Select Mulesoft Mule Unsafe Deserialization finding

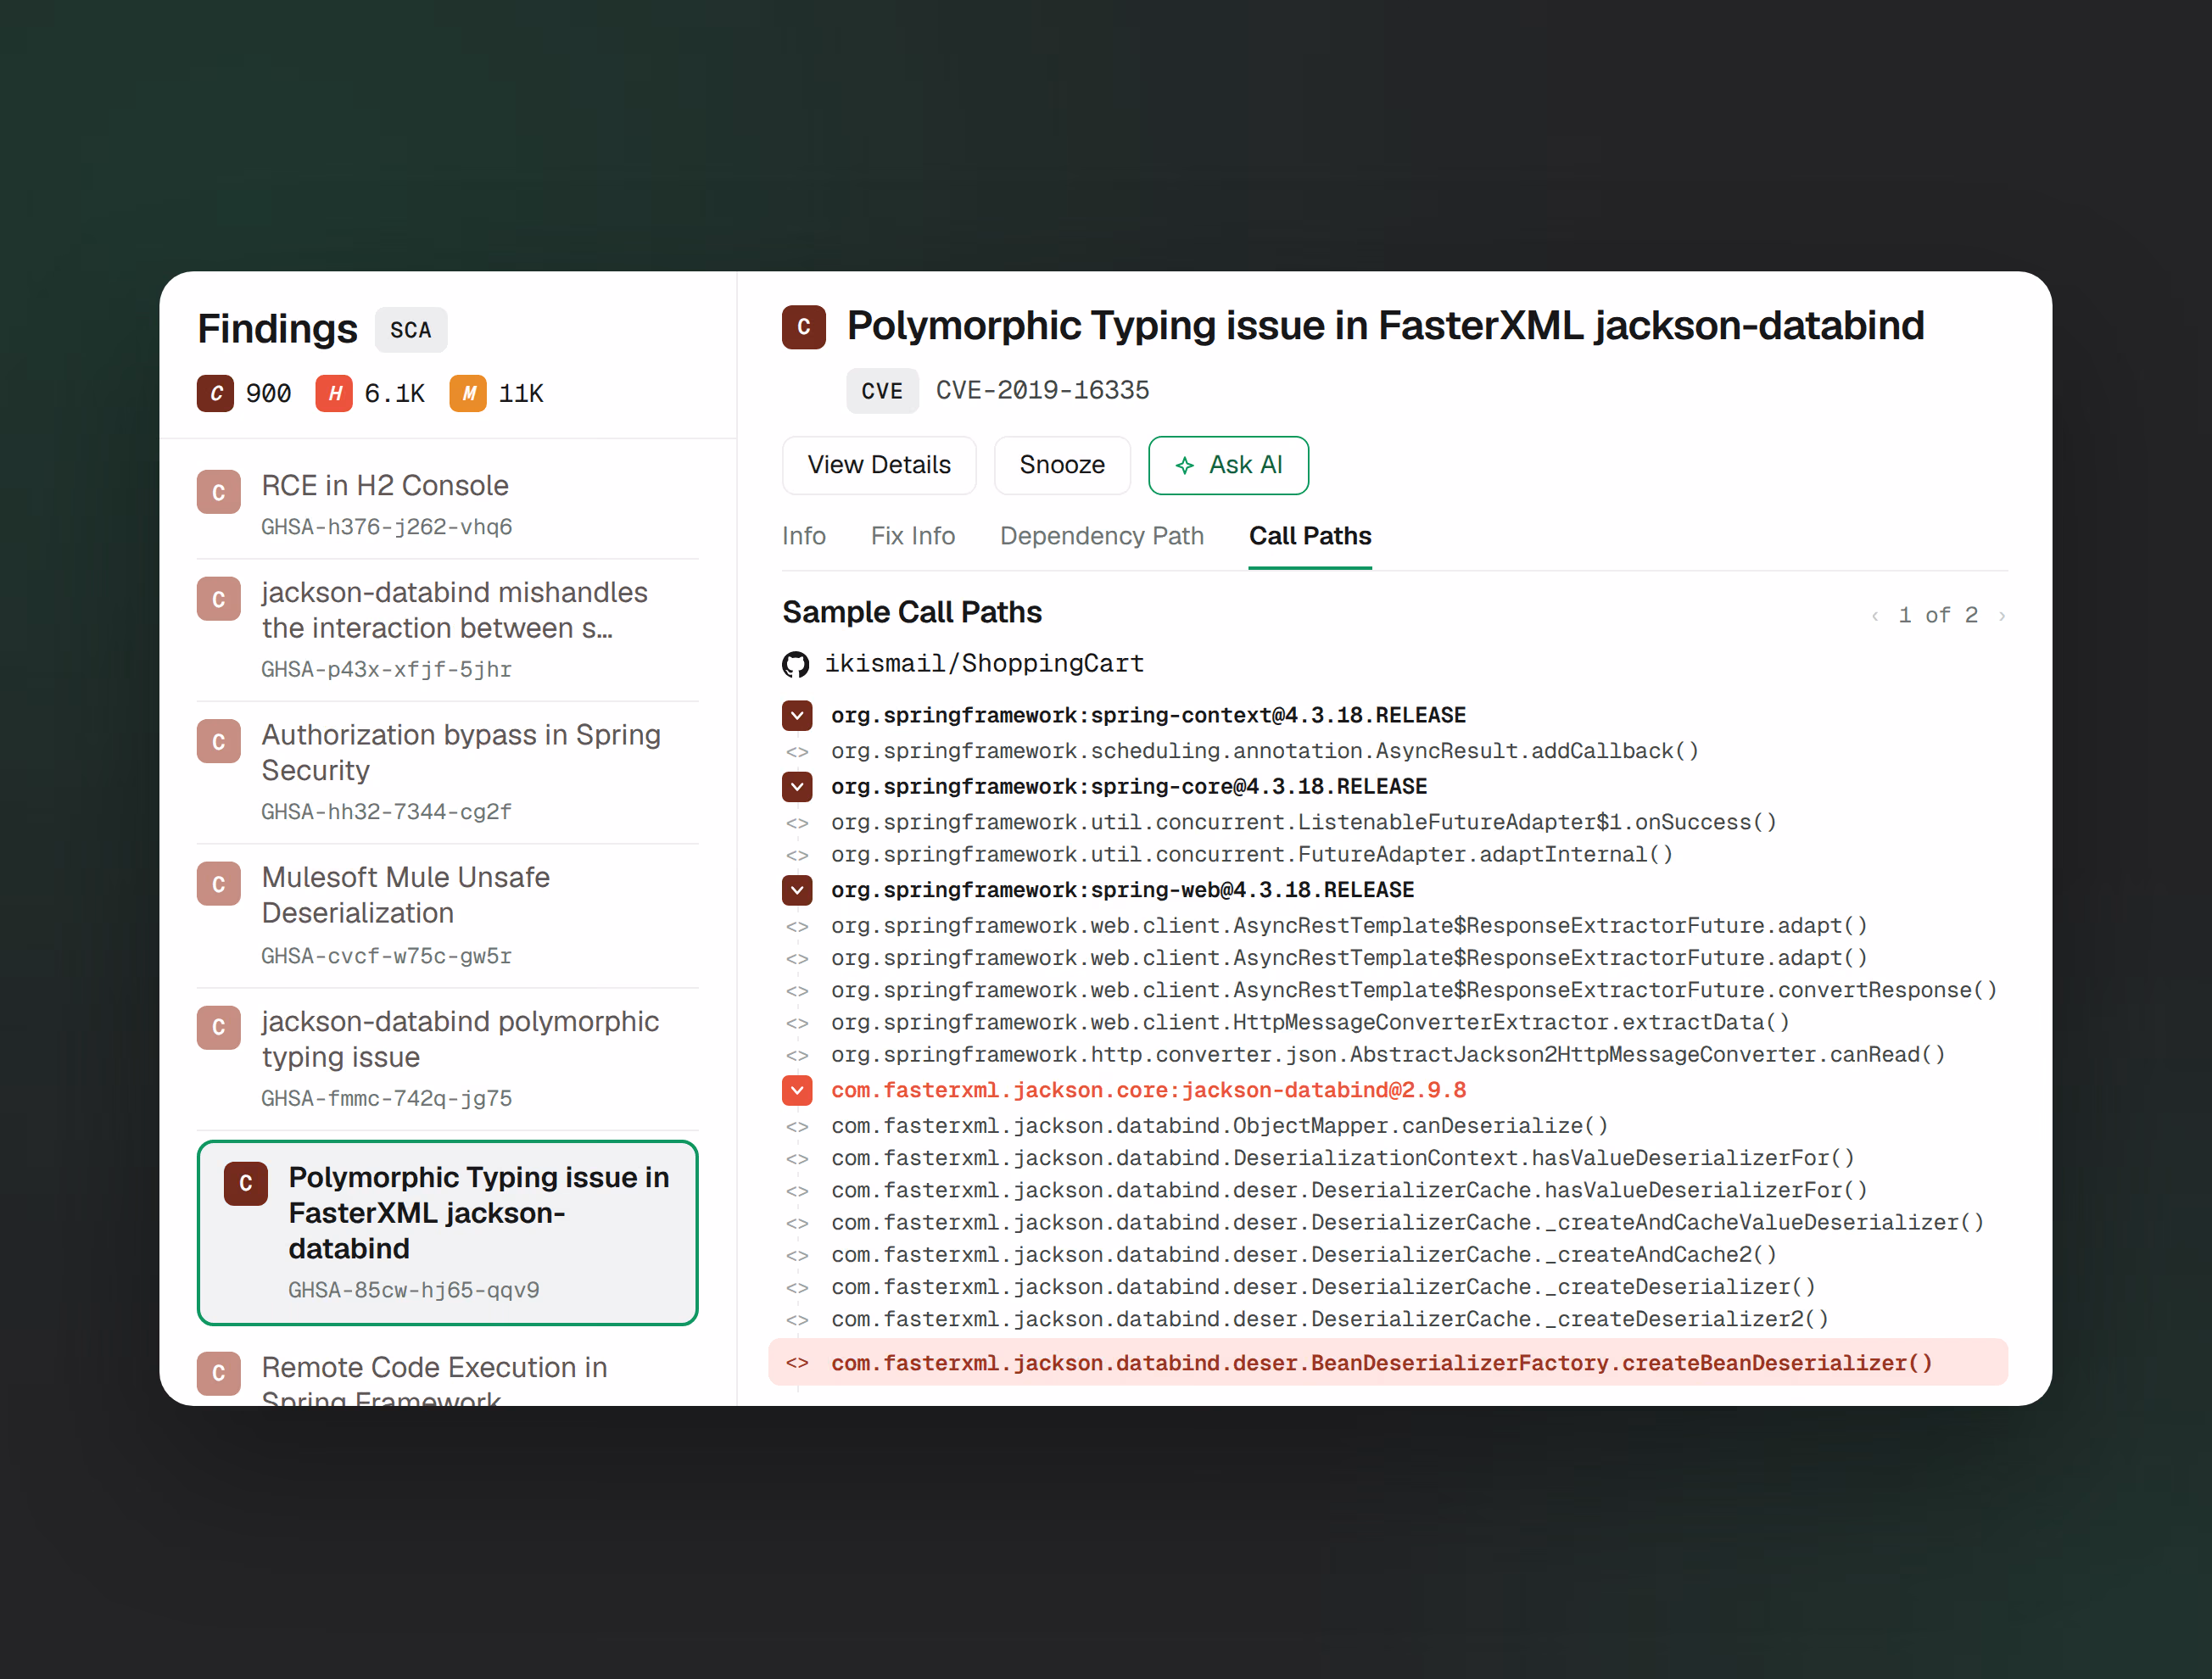447,915
